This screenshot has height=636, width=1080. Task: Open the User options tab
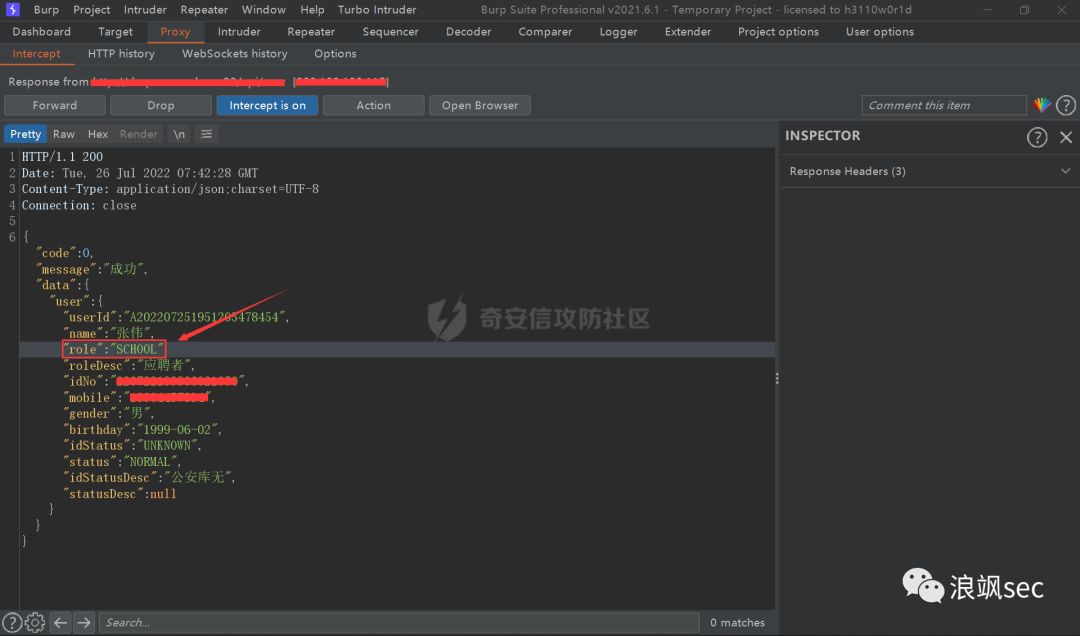880,32
